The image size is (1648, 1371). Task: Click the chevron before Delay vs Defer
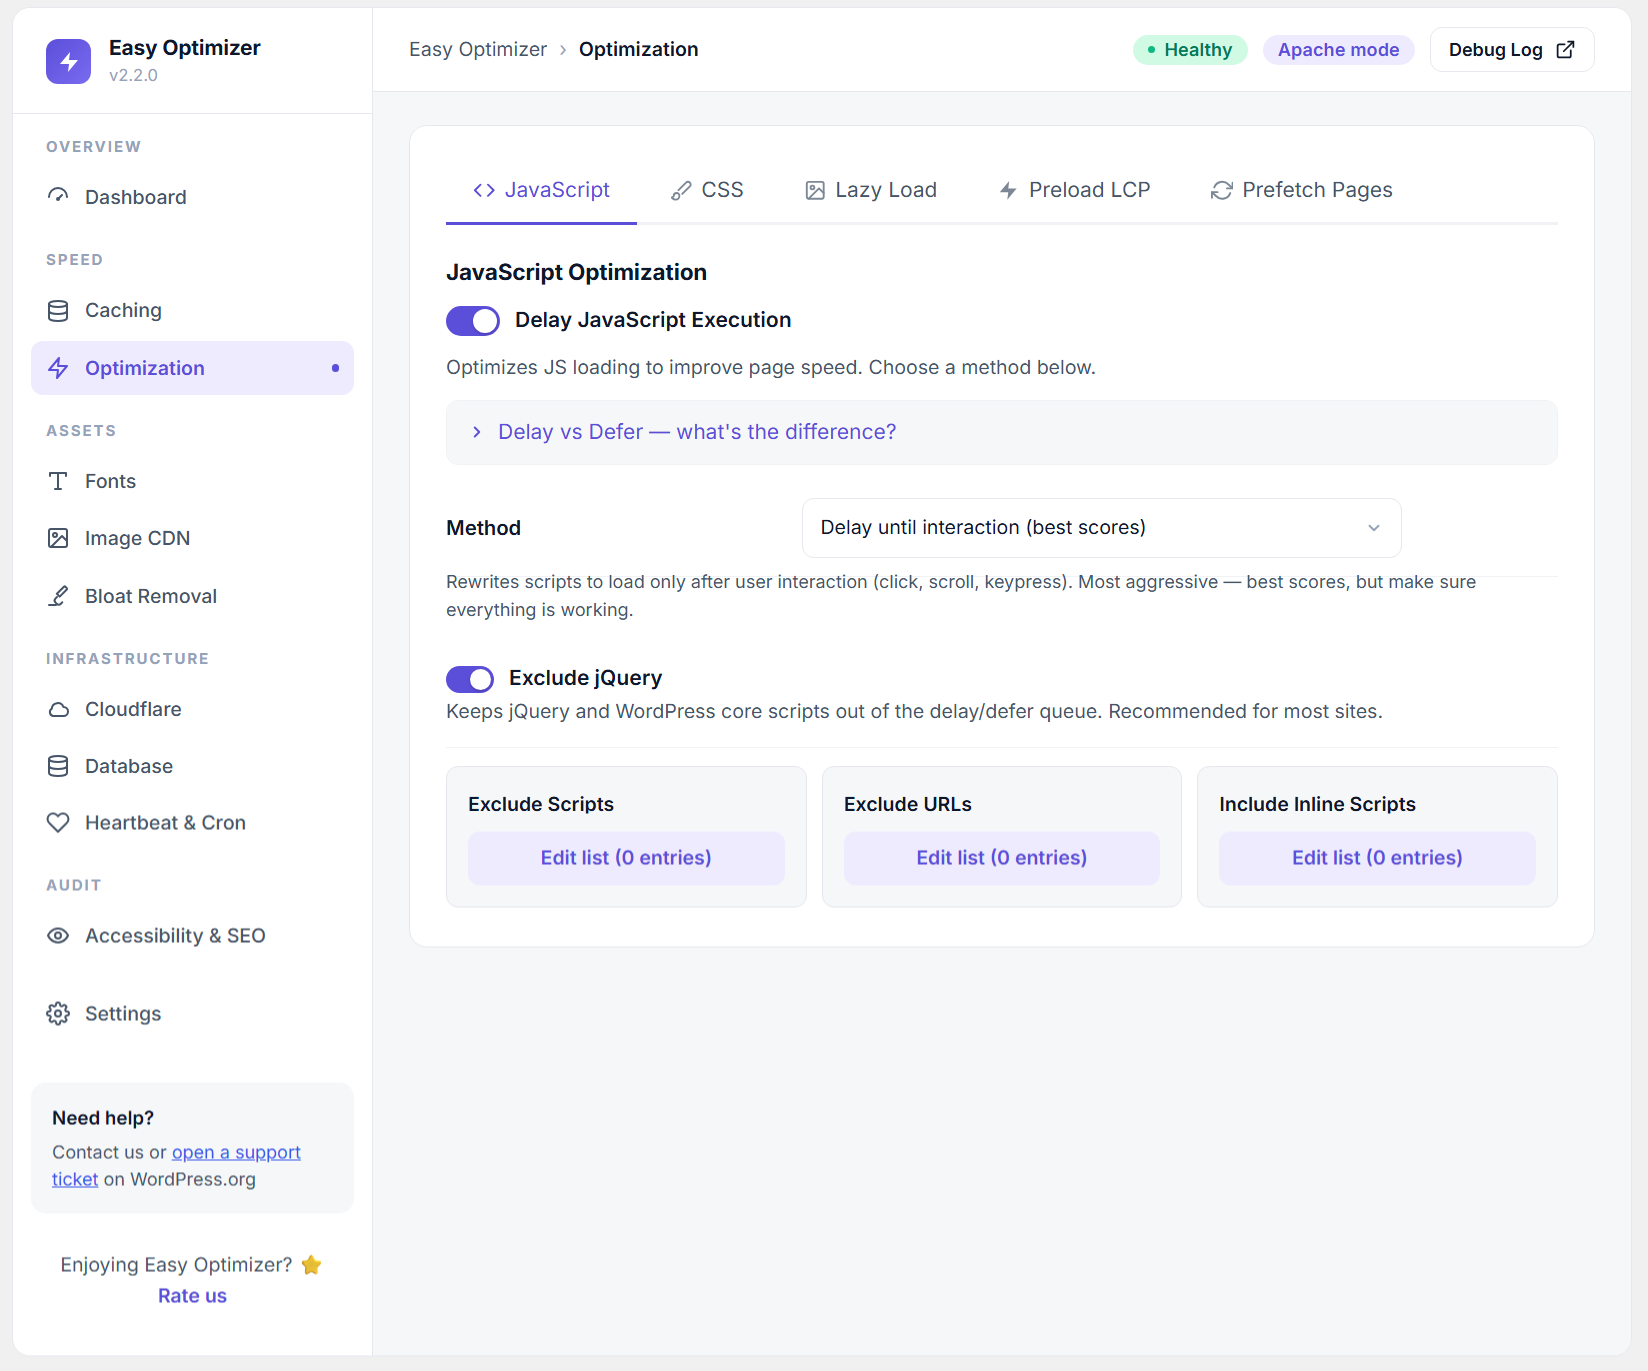(x=477, y=432)
